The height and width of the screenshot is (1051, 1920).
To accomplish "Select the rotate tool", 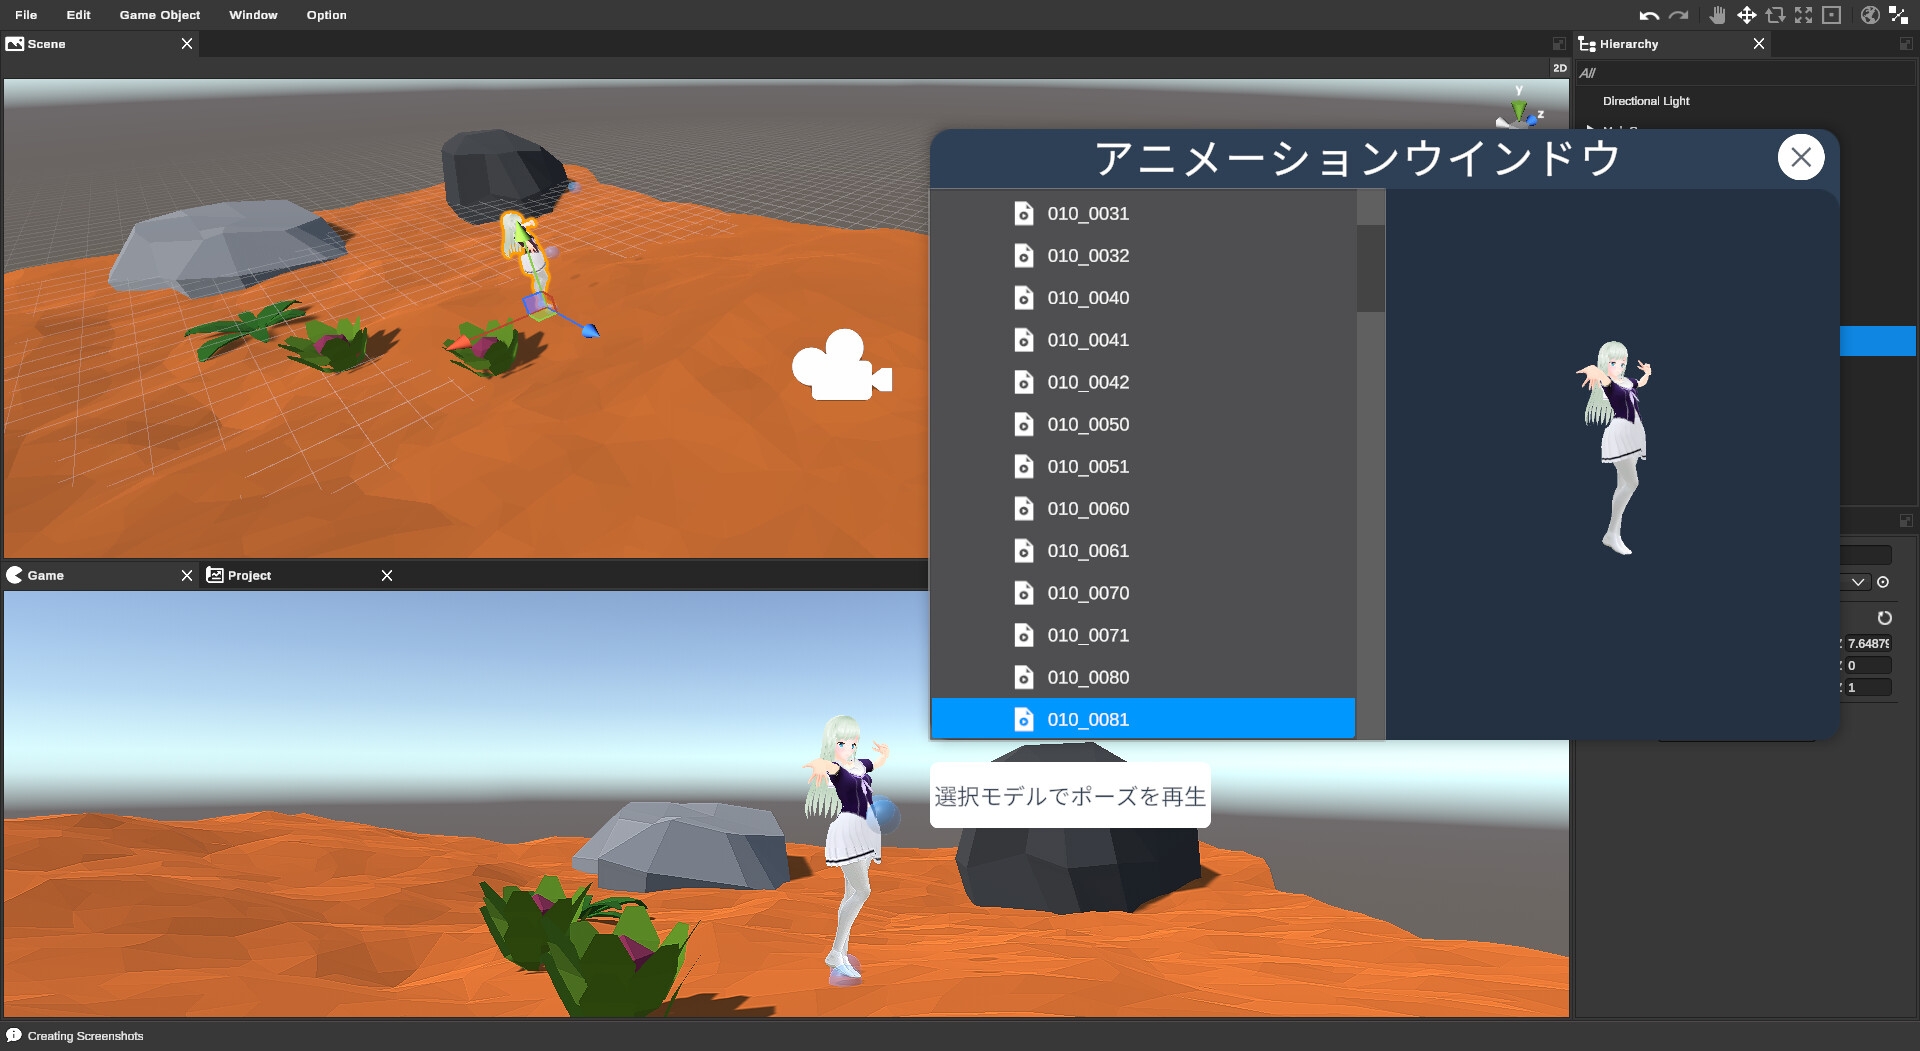I will coord(1775,15).
